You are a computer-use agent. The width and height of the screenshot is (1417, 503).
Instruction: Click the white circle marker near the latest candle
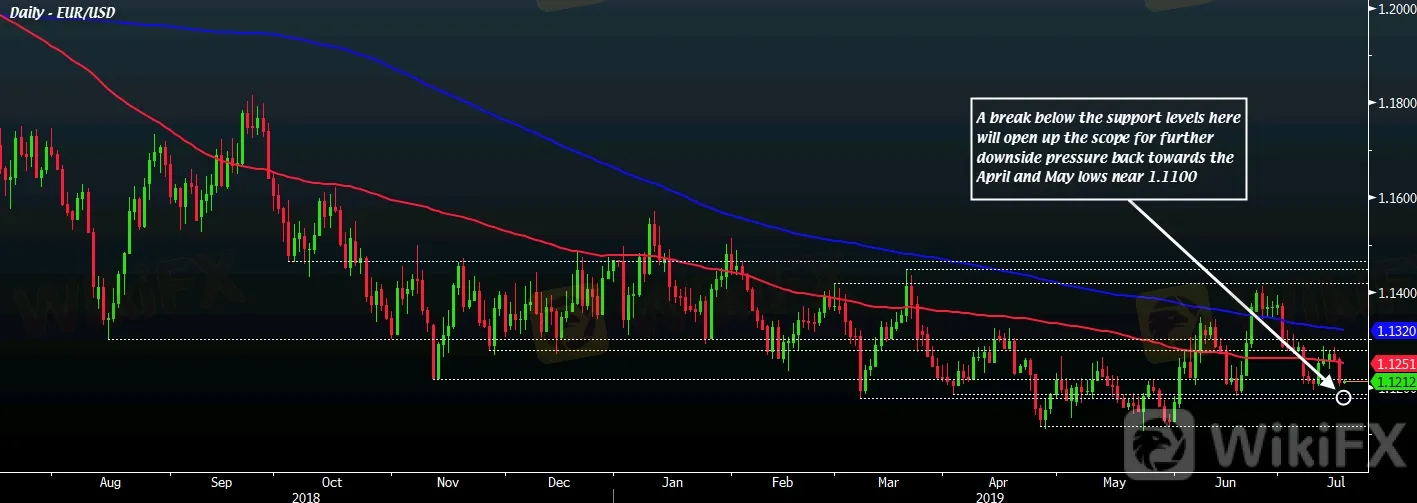pos(1343,398)
